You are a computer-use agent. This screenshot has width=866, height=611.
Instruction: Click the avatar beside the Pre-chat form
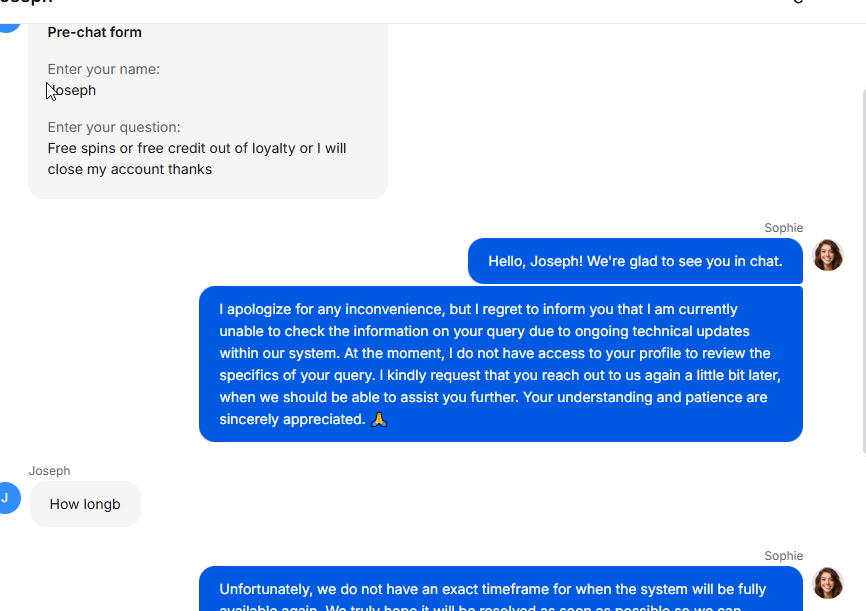click(x=9, y=28)
